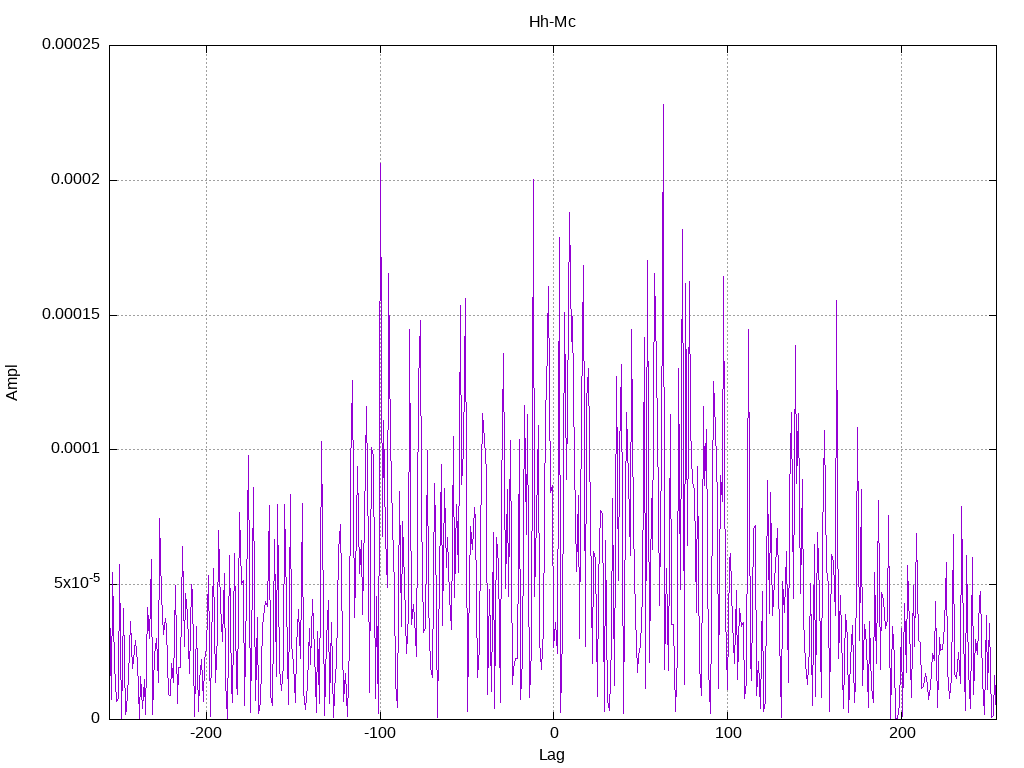
Task: Click the x-axis tick label 200
Action: (x=902, y=733)
